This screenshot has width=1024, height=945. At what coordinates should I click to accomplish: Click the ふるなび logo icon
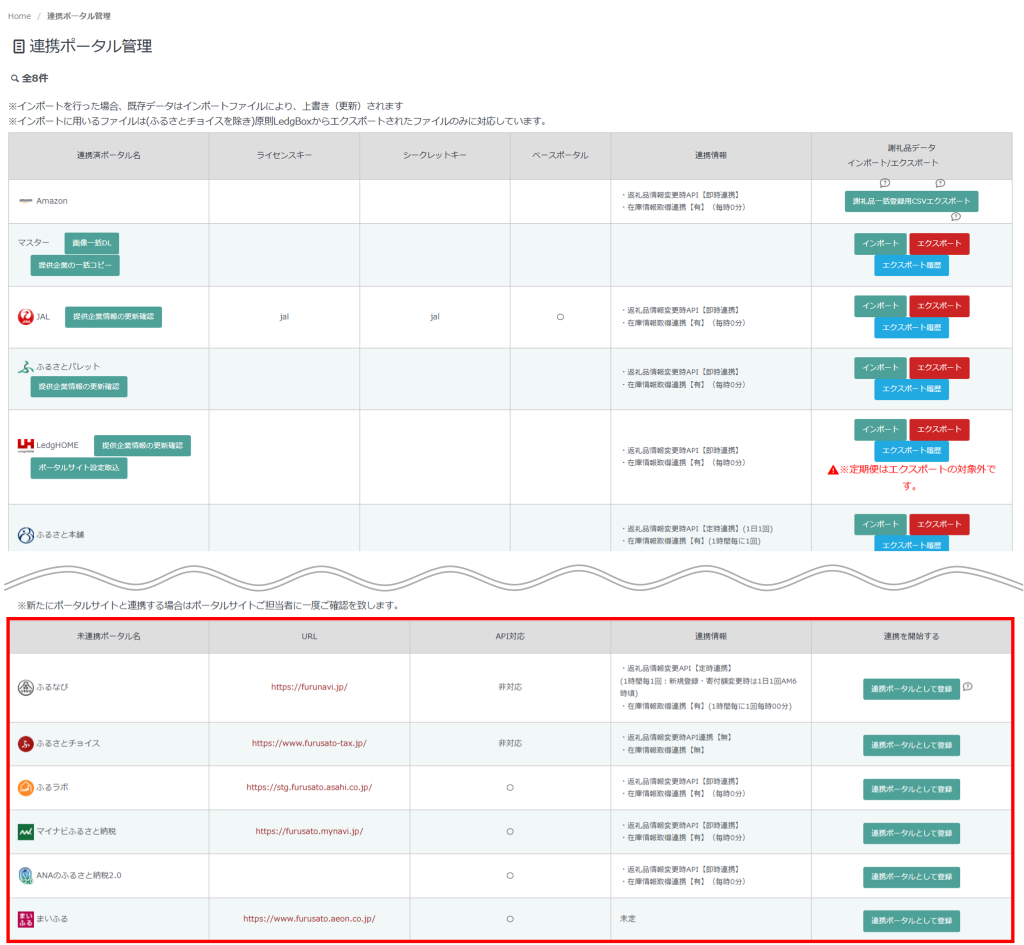26,687
